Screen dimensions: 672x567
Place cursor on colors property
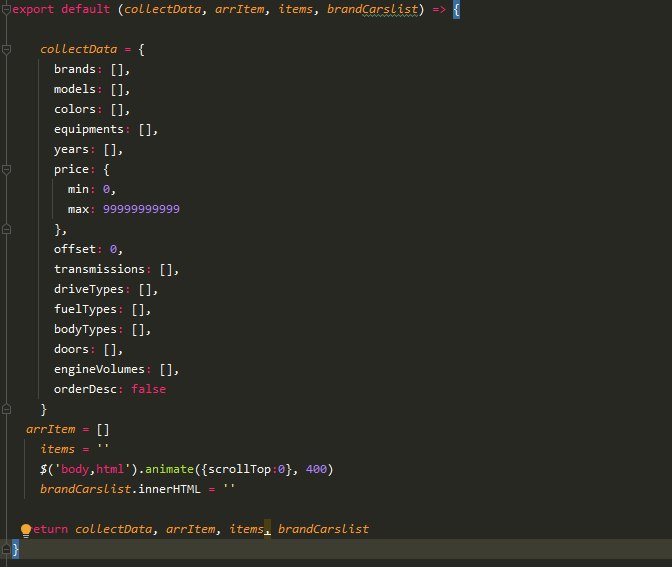[x=75, y=109]
